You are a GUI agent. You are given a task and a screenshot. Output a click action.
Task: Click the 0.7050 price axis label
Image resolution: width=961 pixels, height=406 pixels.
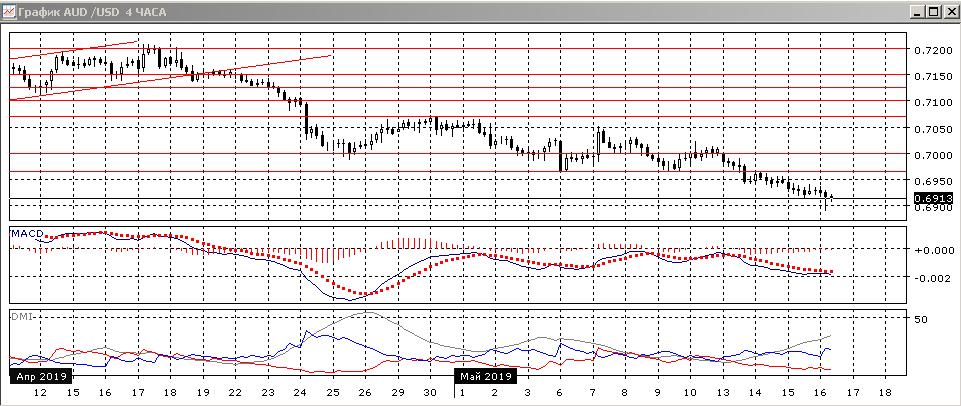[933, 129]
